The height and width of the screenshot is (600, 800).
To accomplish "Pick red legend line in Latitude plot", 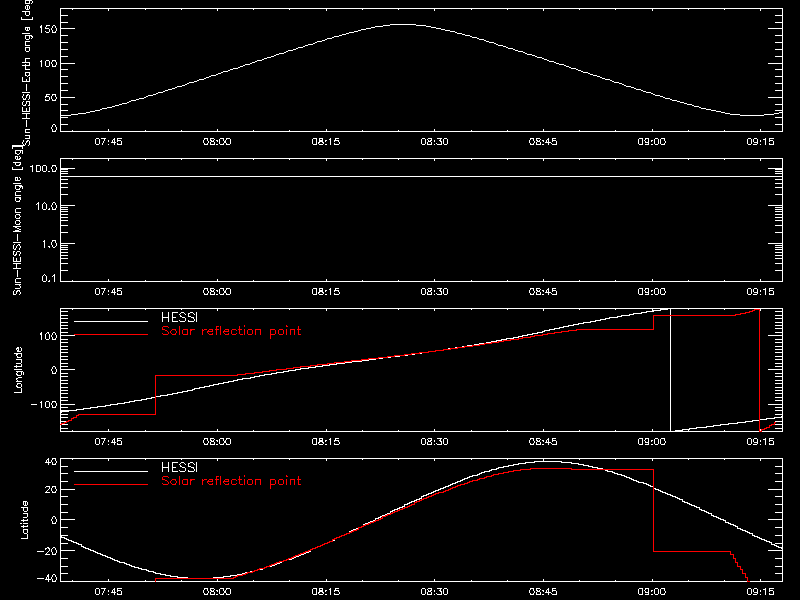I will pos(111,484).
